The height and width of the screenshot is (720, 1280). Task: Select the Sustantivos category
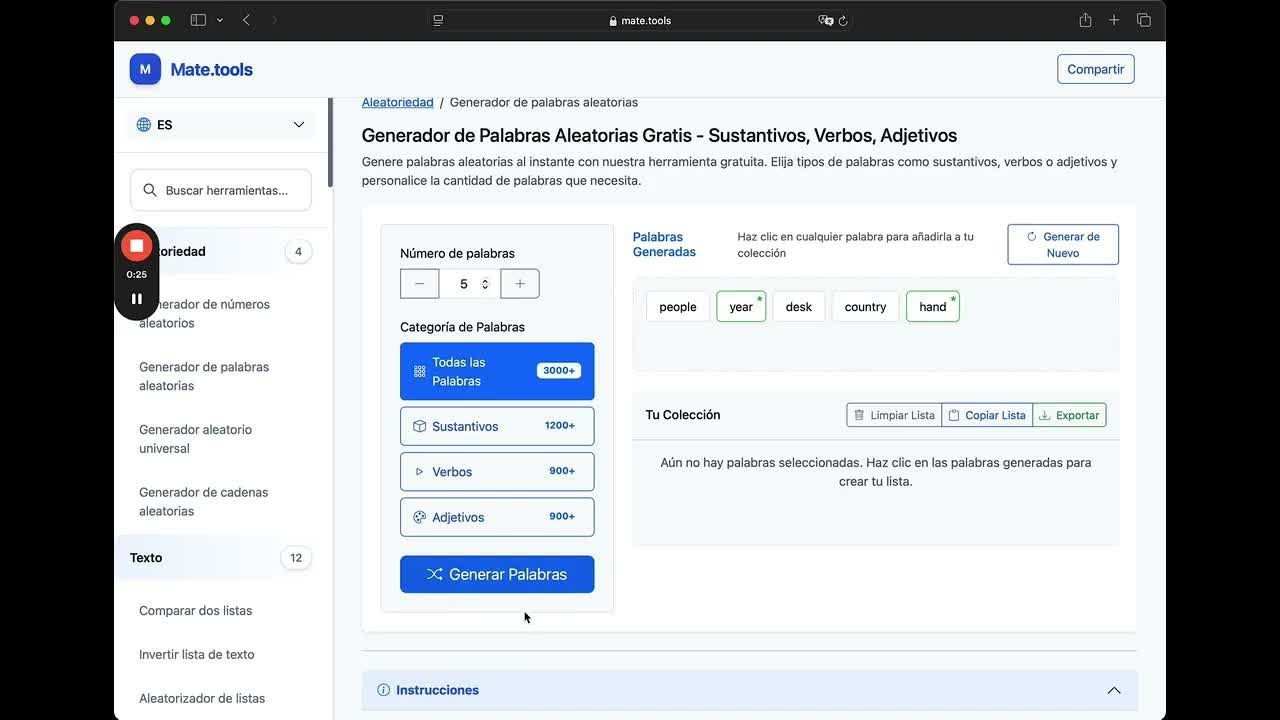coord(497,426)
